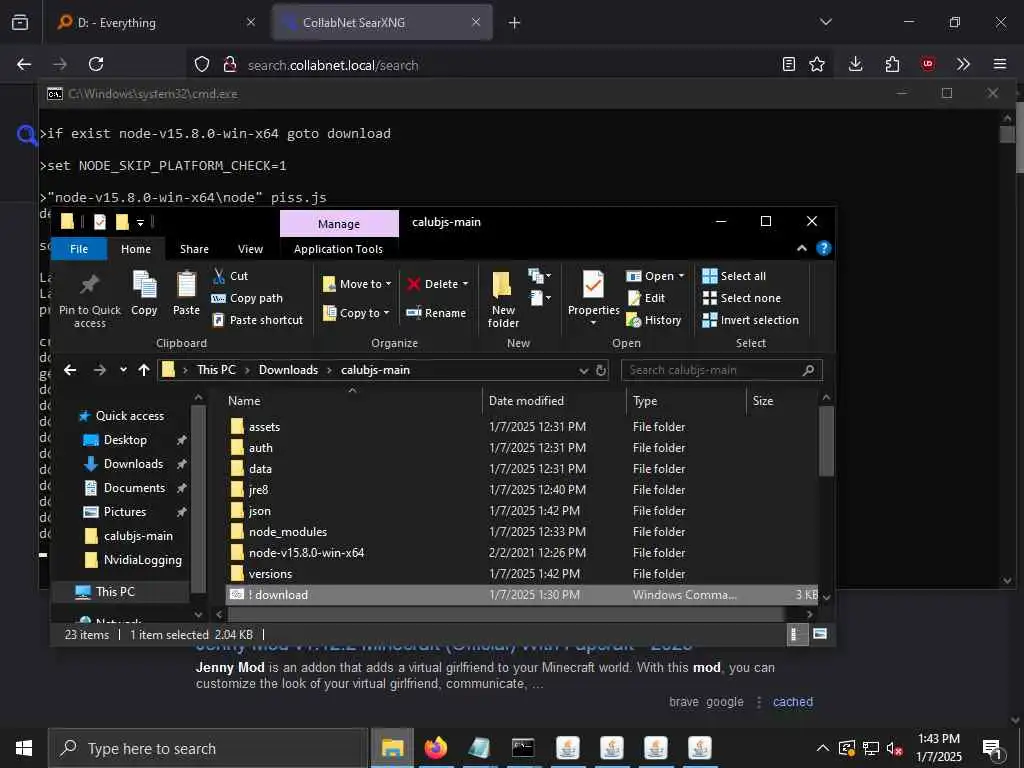1024x768 pixels.
Task: Open Copy to dropdown
Action: click(x=357, y=313)
